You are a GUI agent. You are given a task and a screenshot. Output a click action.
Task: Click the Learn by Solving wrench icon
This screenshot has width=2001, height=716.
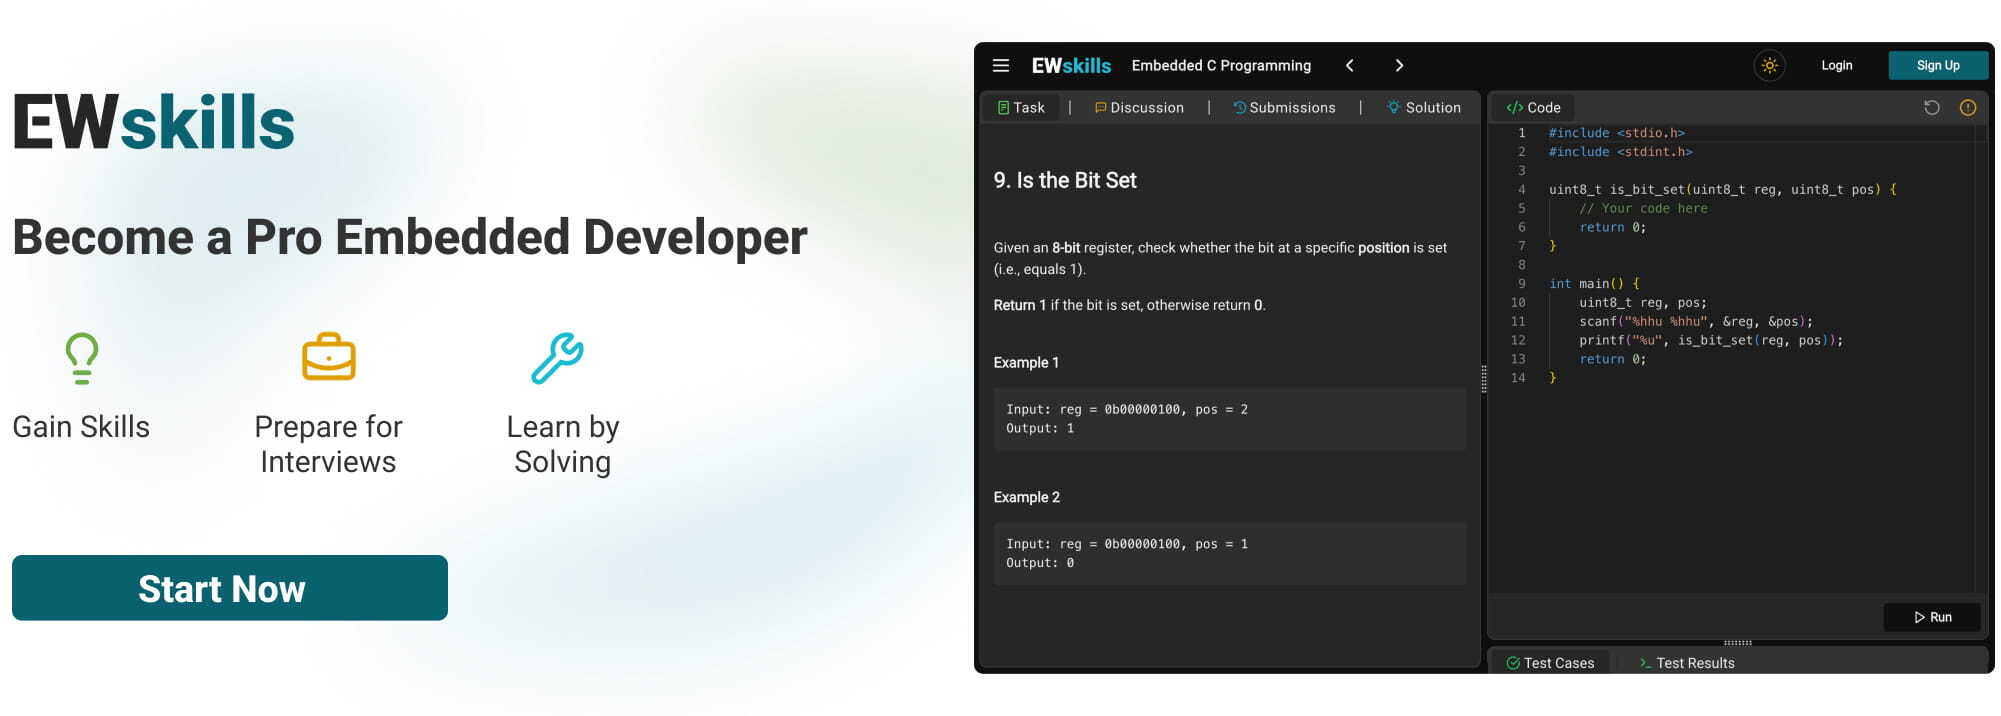tap(557, 358)
